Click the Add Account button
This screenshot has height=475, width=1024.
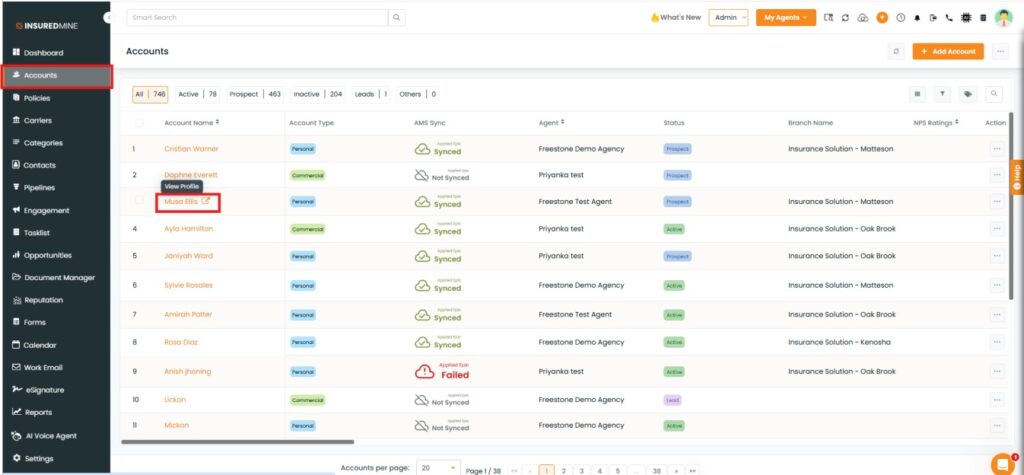pyautogui.click(x=948, y=51)
